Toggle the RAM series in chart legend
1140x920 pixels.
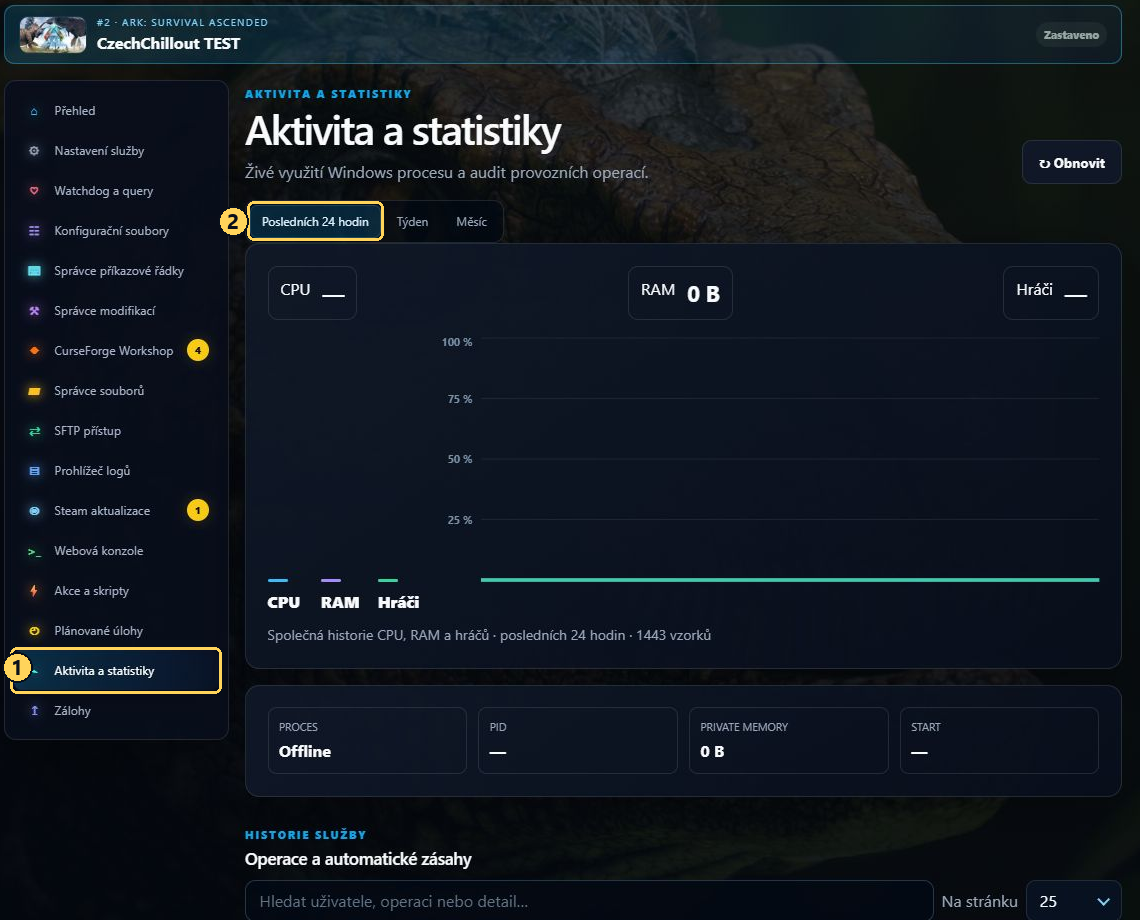tap(340, 595)
